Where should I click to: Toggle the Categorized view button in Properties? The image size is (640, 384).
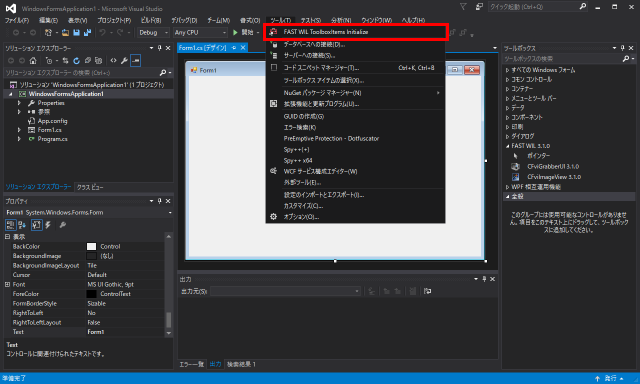coord(11,224)
